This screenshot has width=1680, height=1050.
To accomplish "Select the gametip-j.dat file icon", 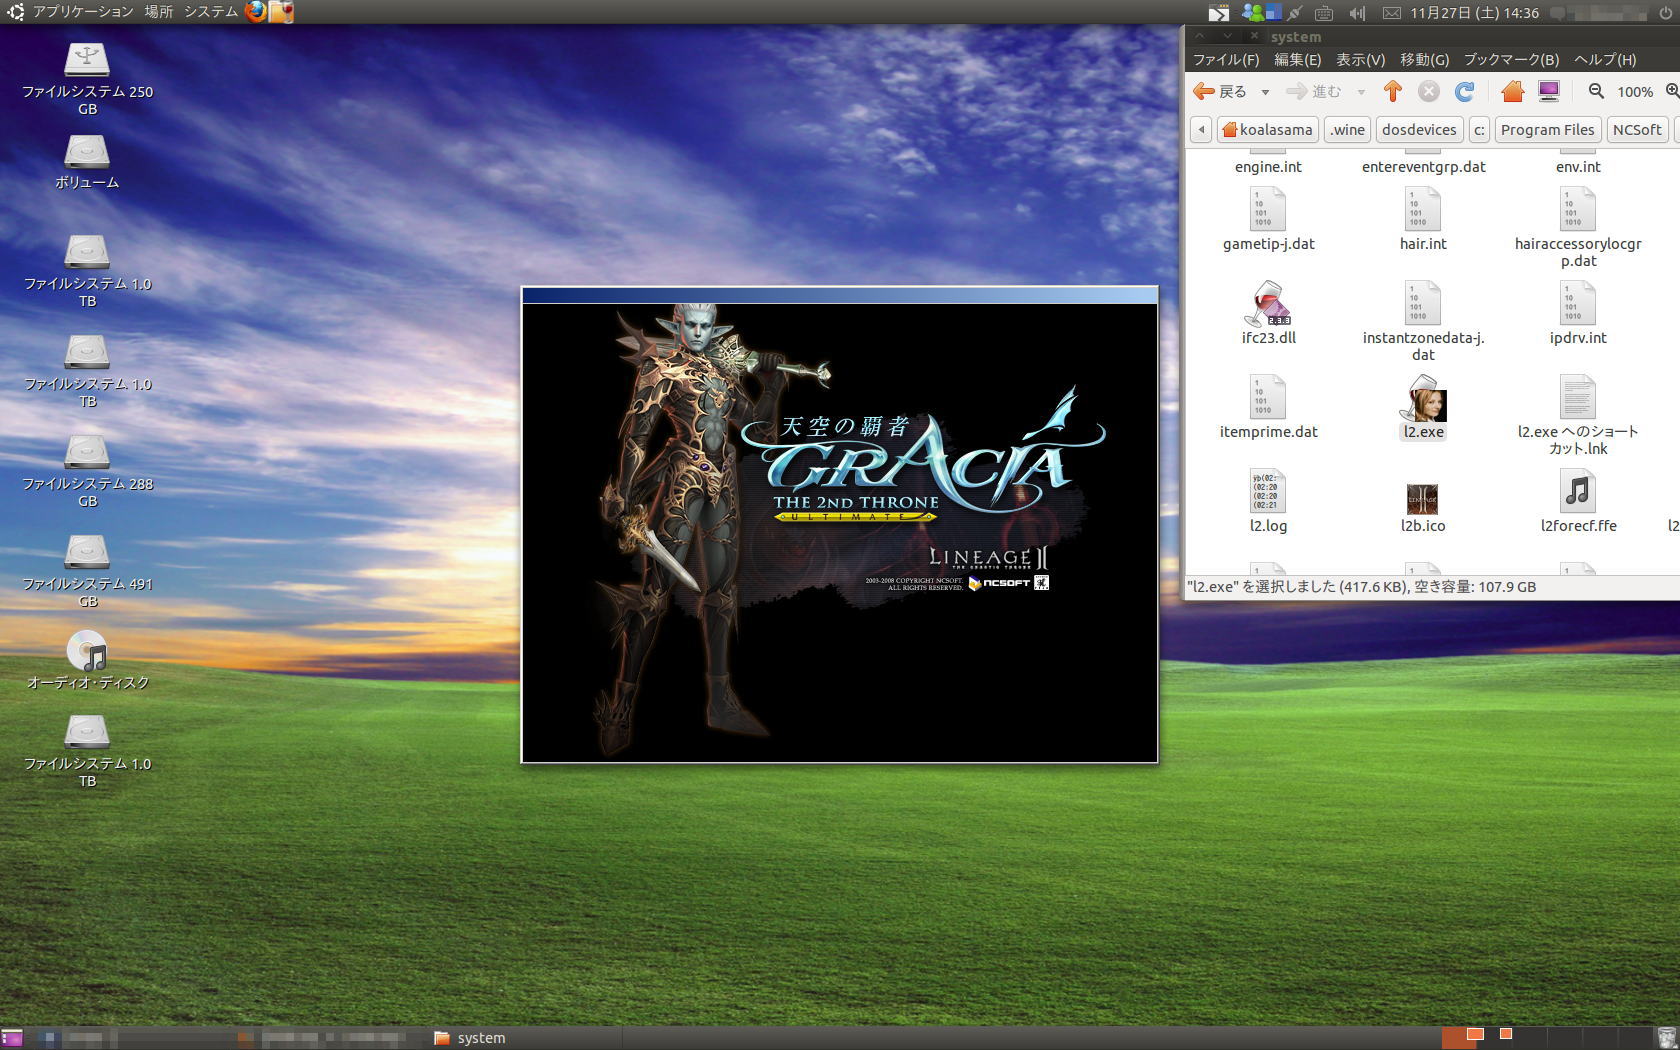I will click(x=1268, y=210).
